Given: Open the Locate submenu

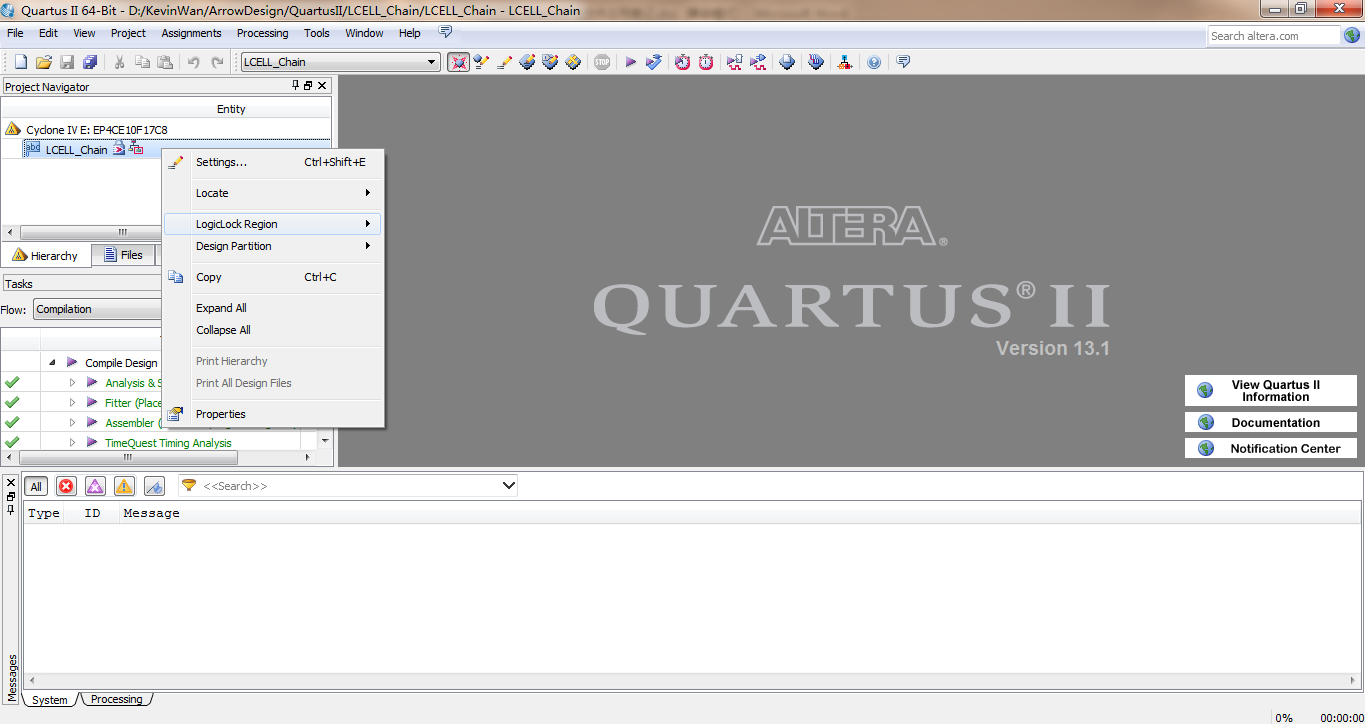Looking at the screenshot, I should pos(273,193).
